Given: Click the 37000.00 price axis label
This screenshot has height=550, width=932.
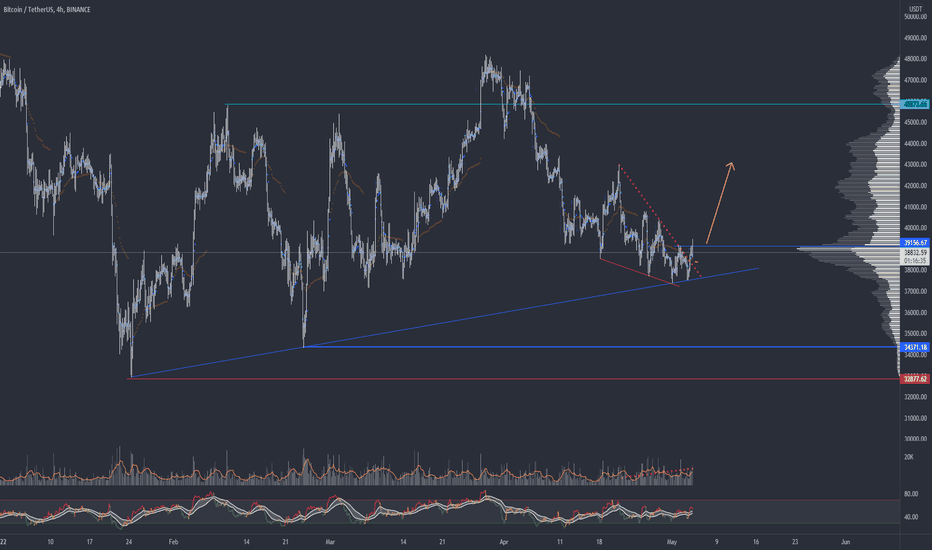Looking at the screenshot, I should [x=915, y=291].
